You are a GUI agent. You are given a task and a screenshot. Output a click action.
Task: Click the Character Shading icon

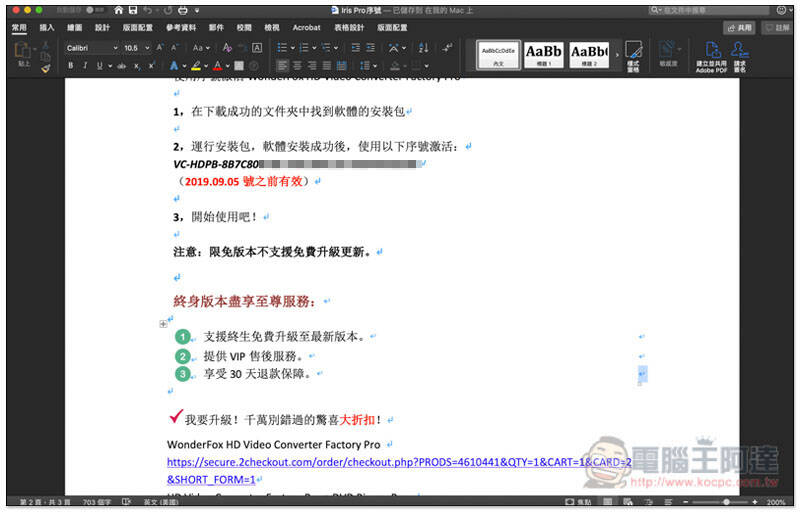click(239, 65)
